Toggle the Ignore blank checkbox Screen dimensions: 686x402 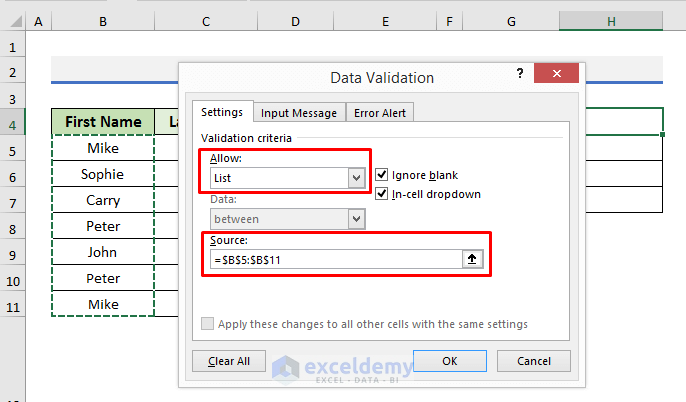pyautogui.click(x=382, y=175)
